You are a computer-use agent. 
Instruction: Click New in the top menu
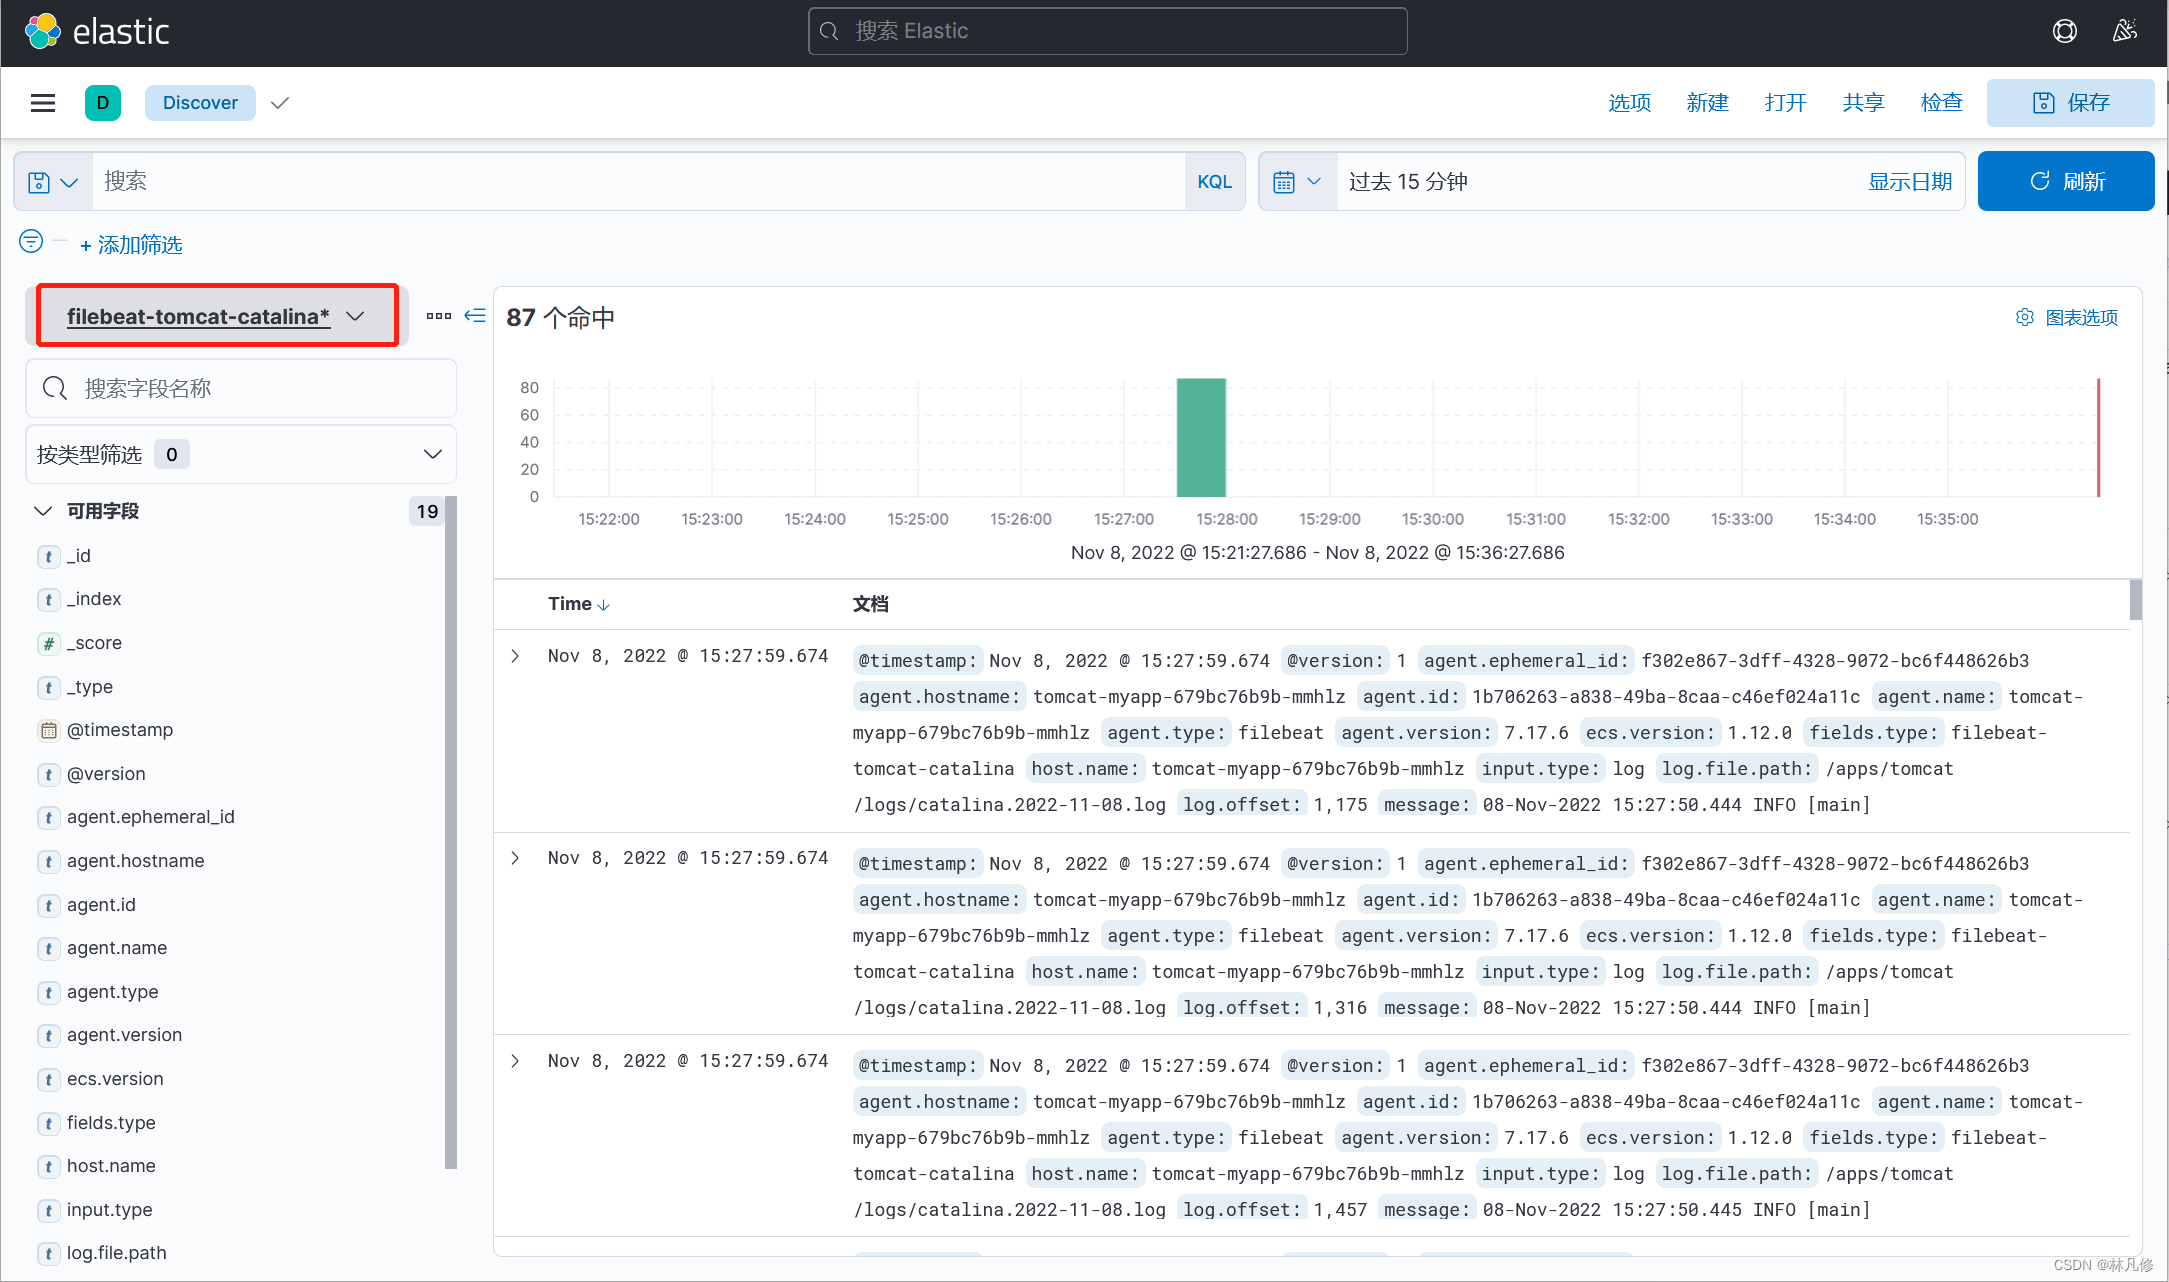[1707, 103]
